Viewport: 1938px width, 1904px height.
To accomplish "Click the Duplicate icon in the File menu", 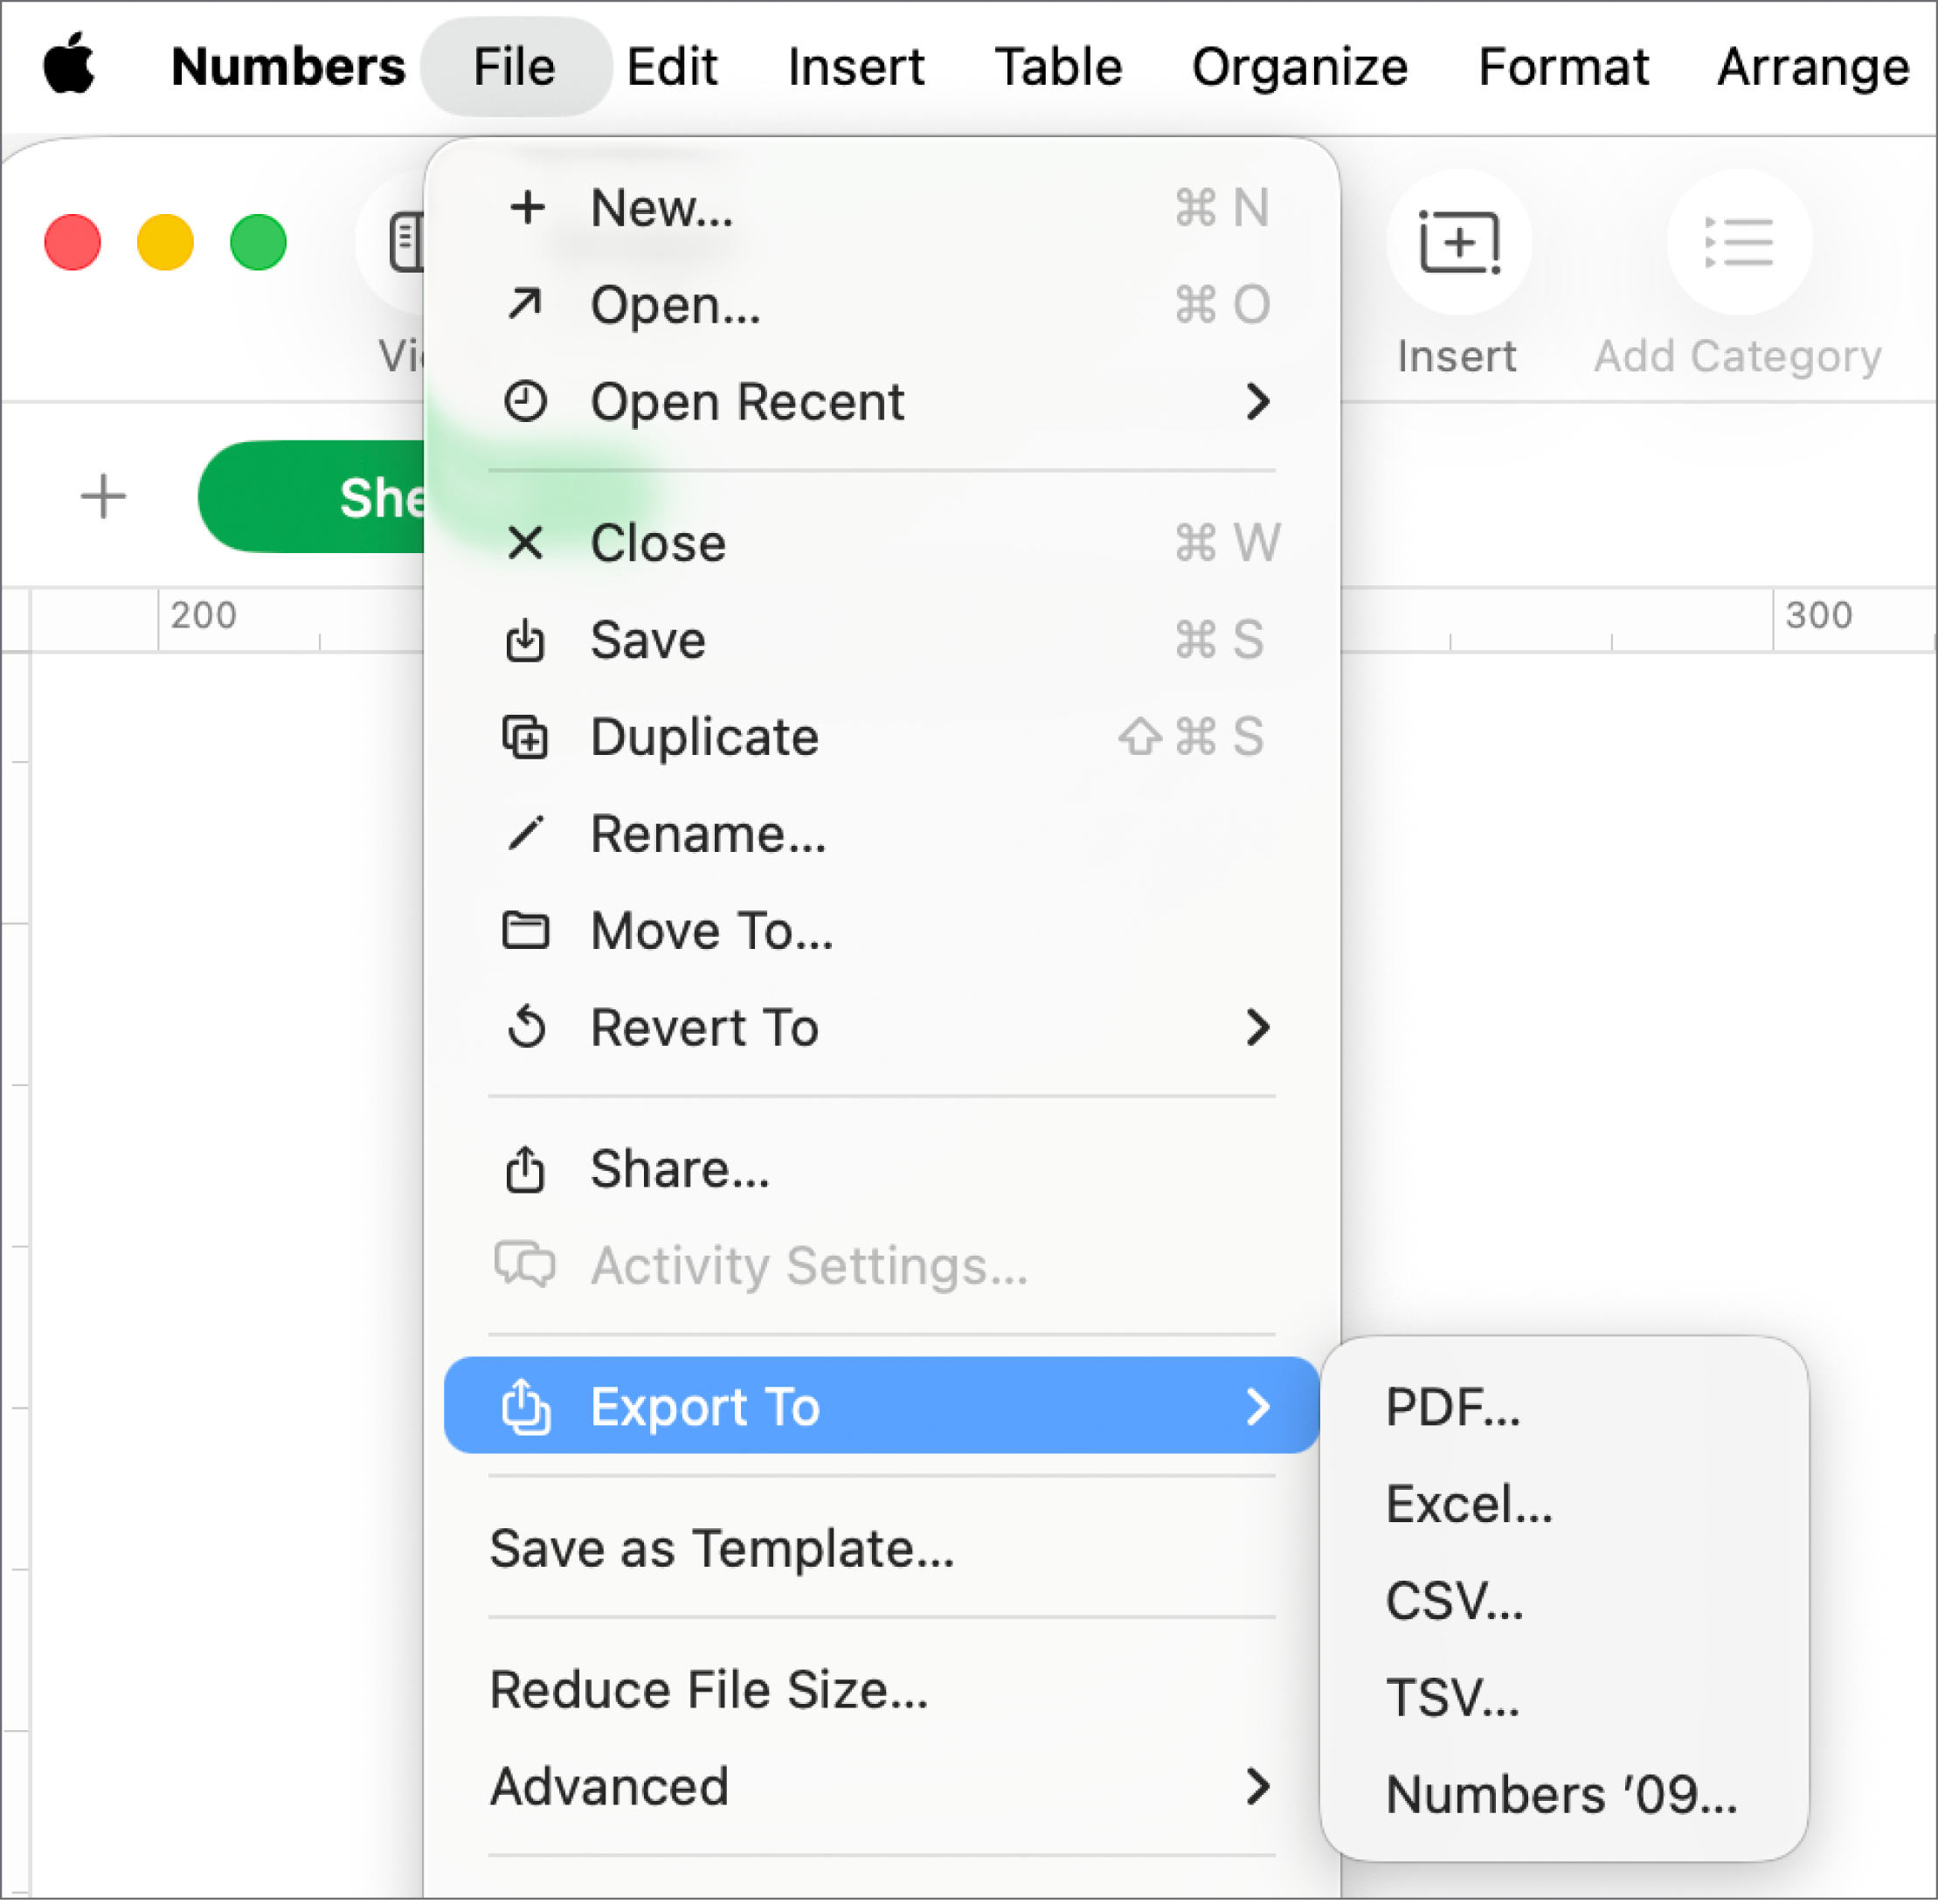I will (527, 737).
